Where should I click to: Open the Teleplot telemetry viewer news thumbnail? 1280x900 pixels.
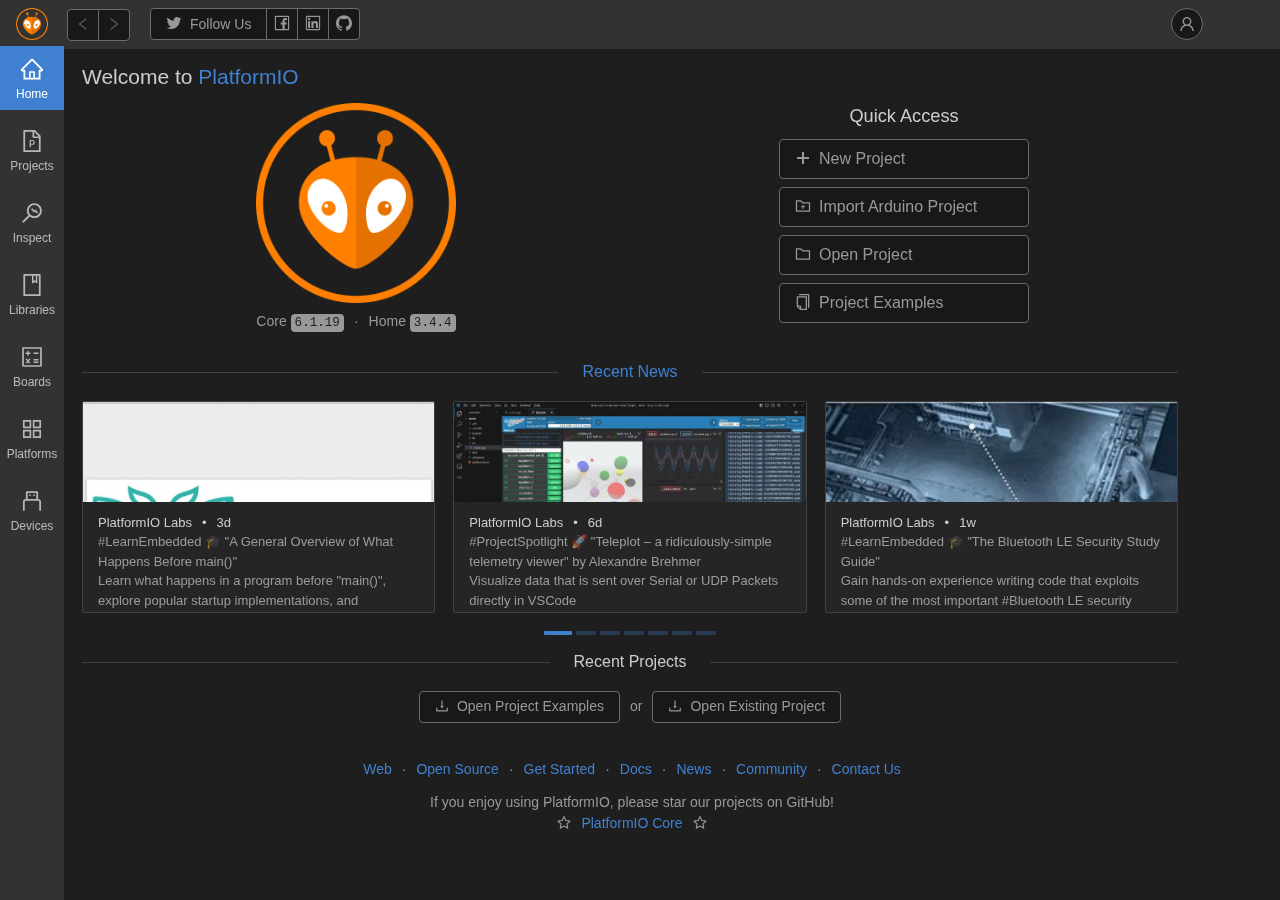[x=630, y=452]
